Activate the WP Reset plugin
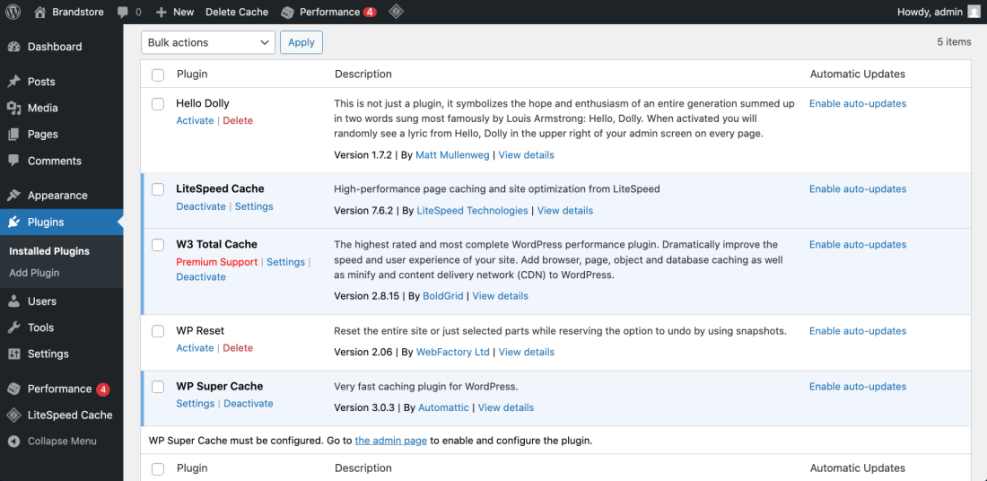987x481 pixels. point(195,348)
